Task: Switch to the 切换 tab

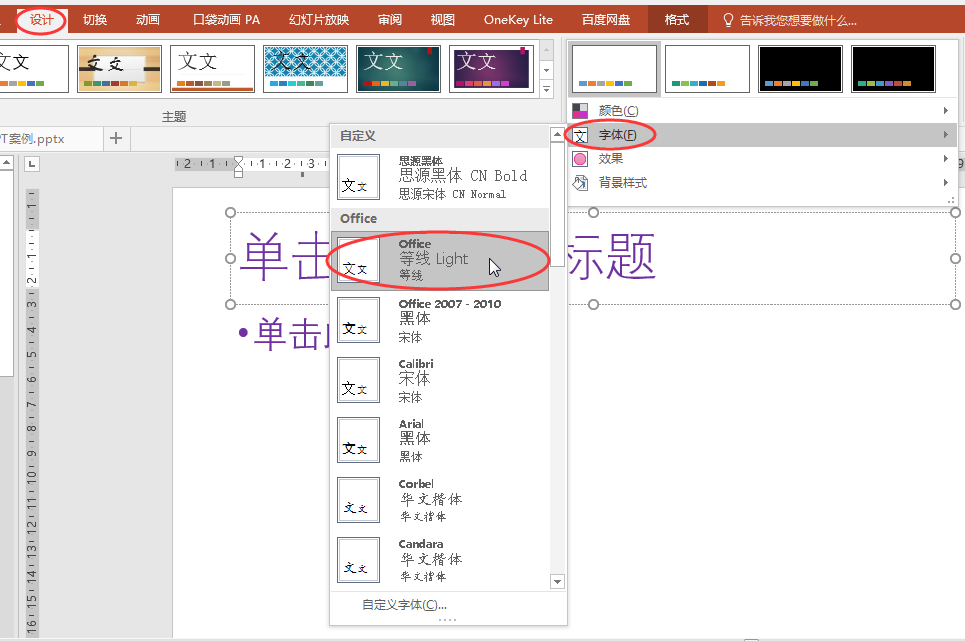Action: [x=95, y=20]
